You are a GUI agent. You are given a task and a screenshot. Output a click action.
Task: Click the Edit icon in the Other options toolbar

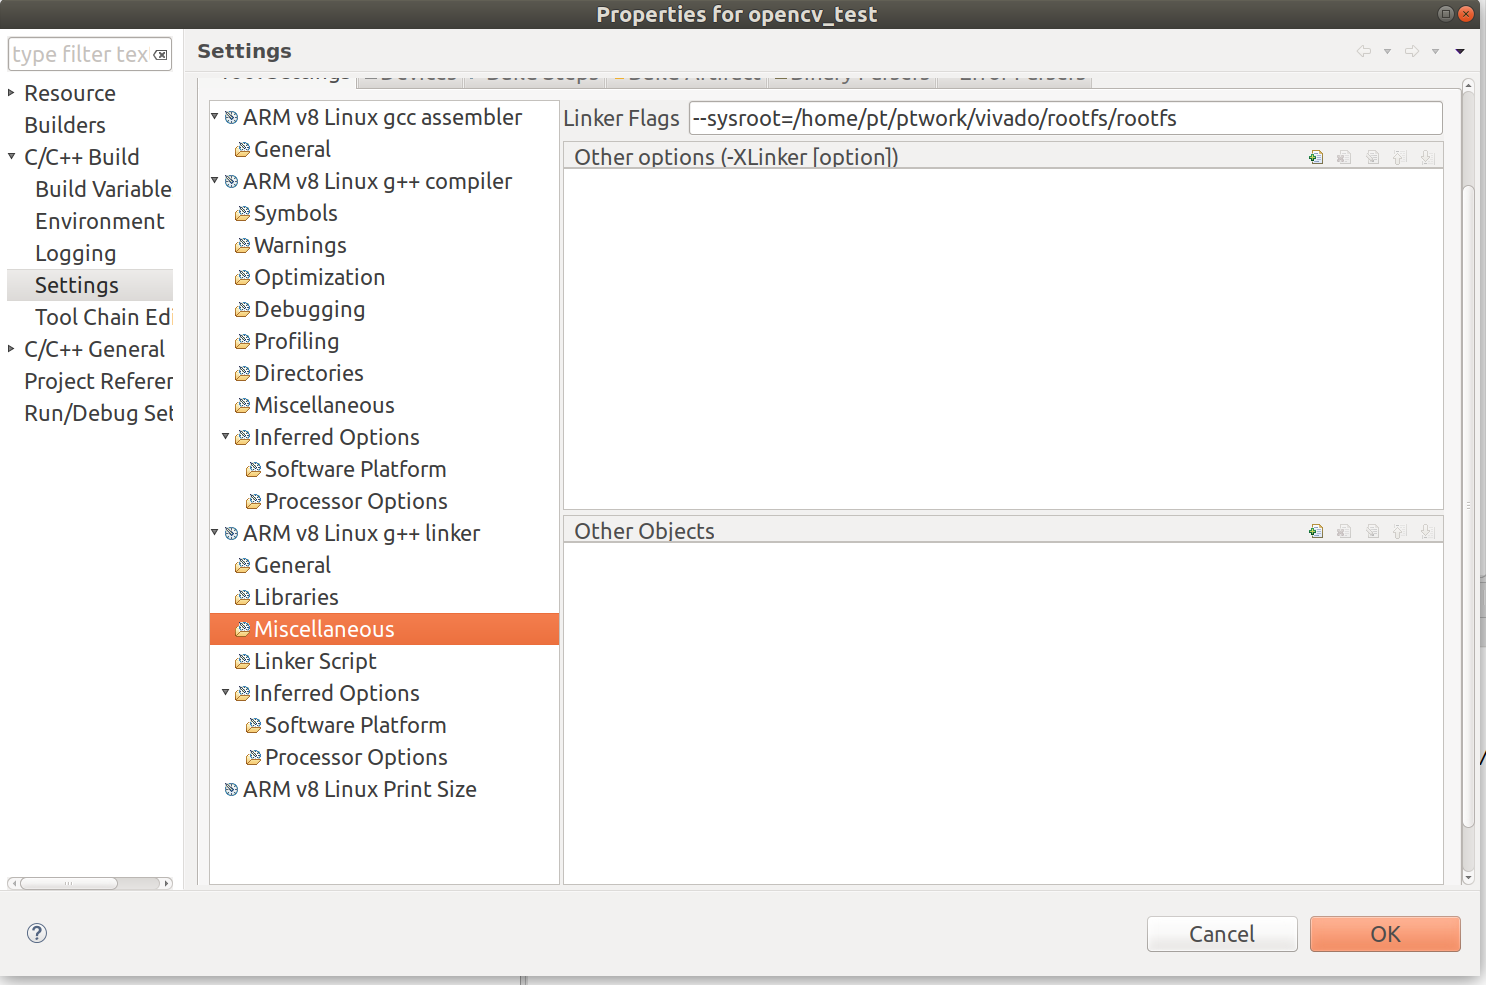(1372, 157)
